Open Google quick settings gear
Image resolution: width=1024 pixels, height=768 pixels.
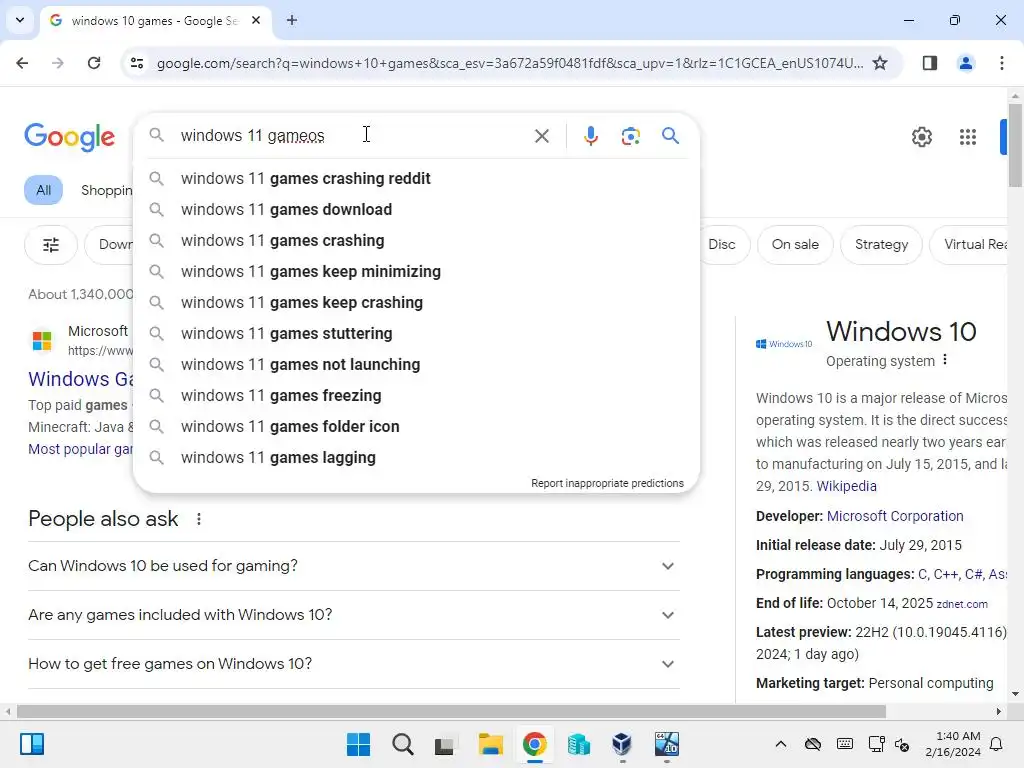(921, 137)
